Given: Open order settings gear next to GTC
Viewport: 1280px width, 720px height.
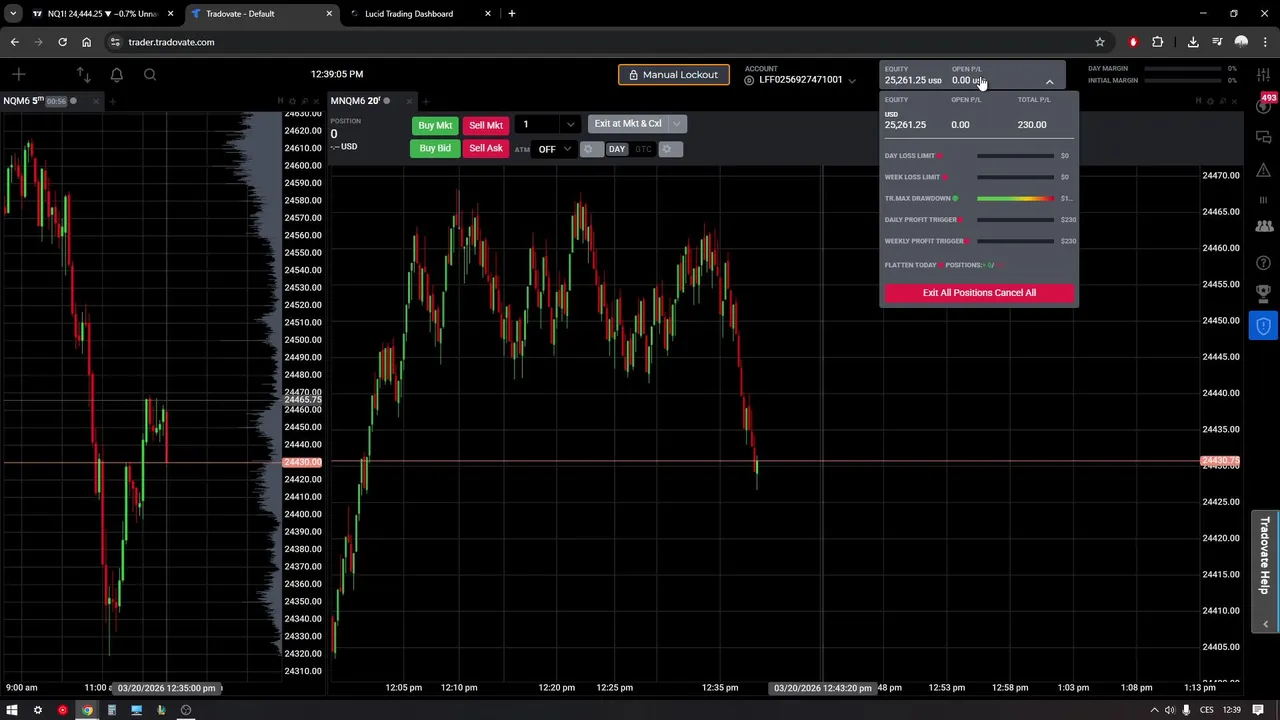Looking at the screenshot, I should pos(669,149).
